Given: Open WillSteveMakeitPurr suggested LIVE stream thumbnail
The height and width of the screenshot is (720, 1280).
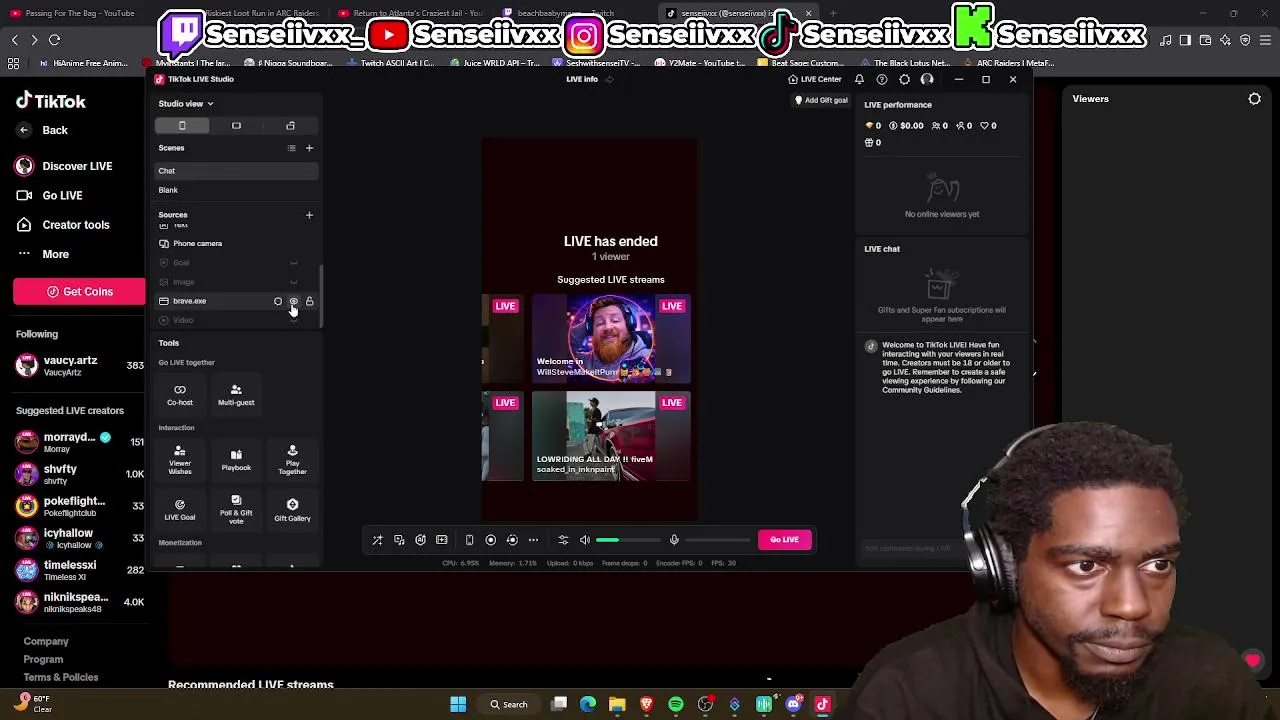Looking at the screenshot, I should pos(610,339).
